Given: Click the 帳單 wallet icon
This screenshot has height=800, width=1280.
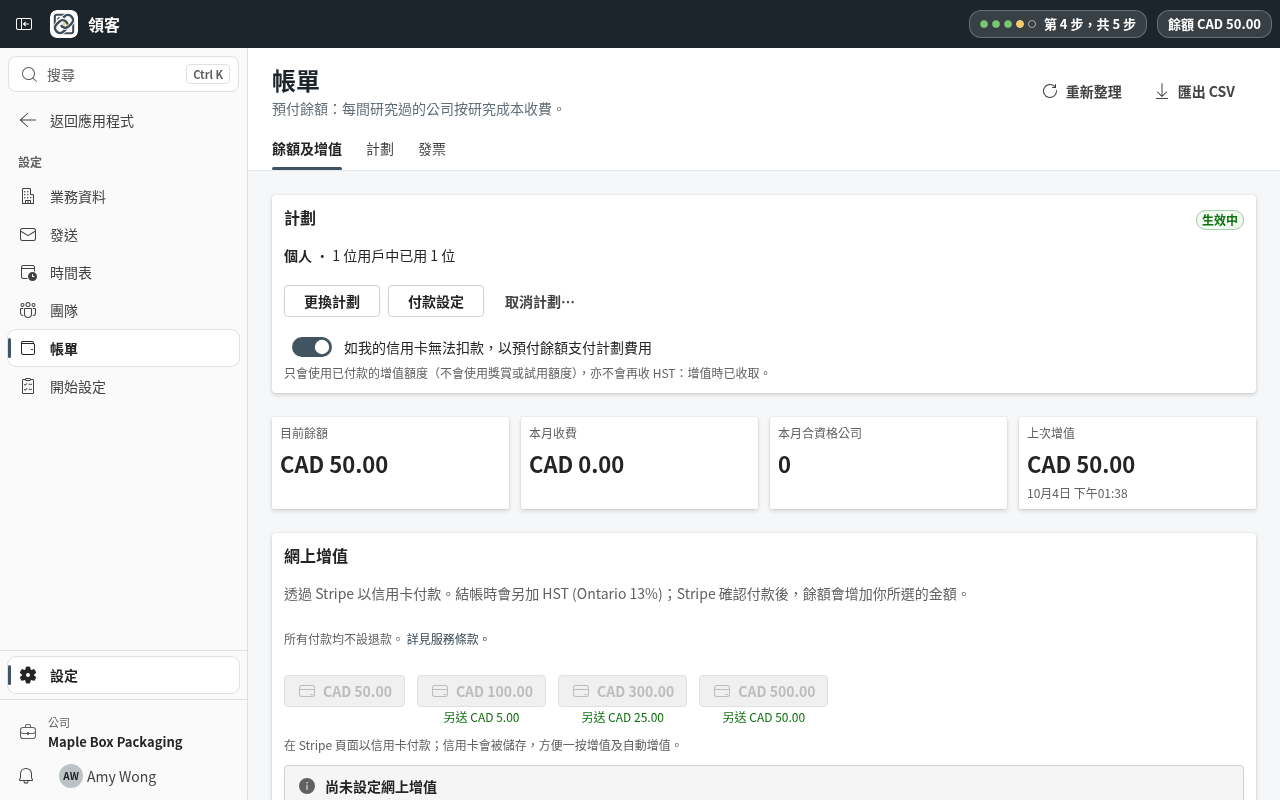Looking at the screenshot, I should [x=28, y=349].
